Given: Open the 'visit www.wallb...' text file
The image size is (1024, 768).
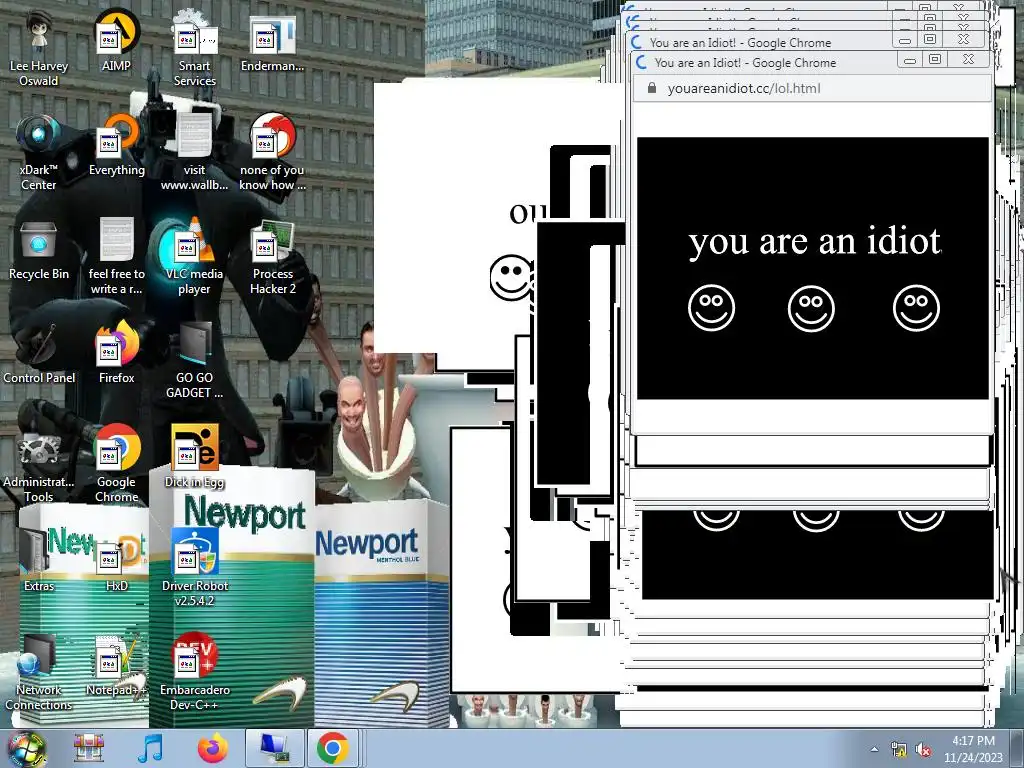Looking at the screenshot, I should 195,153.
